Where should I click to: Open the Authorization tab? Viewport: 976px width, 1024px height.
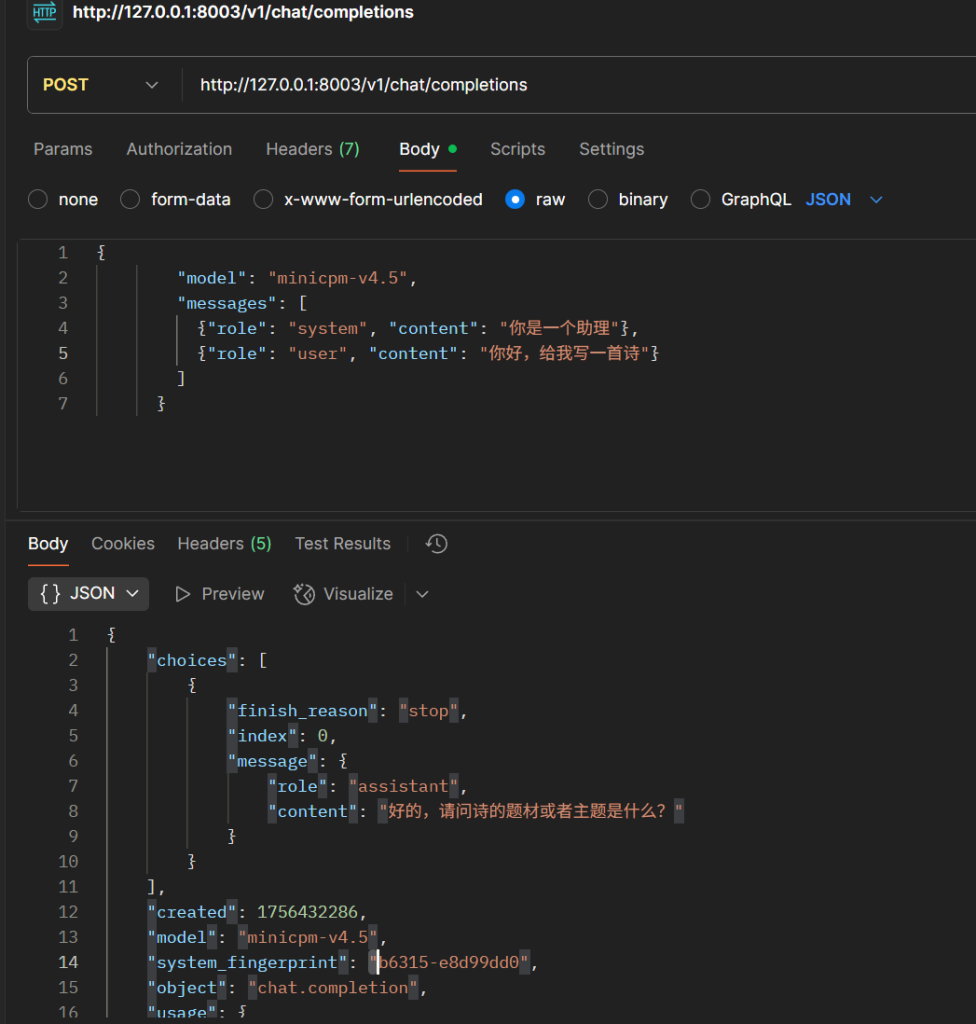pos(179,149)
